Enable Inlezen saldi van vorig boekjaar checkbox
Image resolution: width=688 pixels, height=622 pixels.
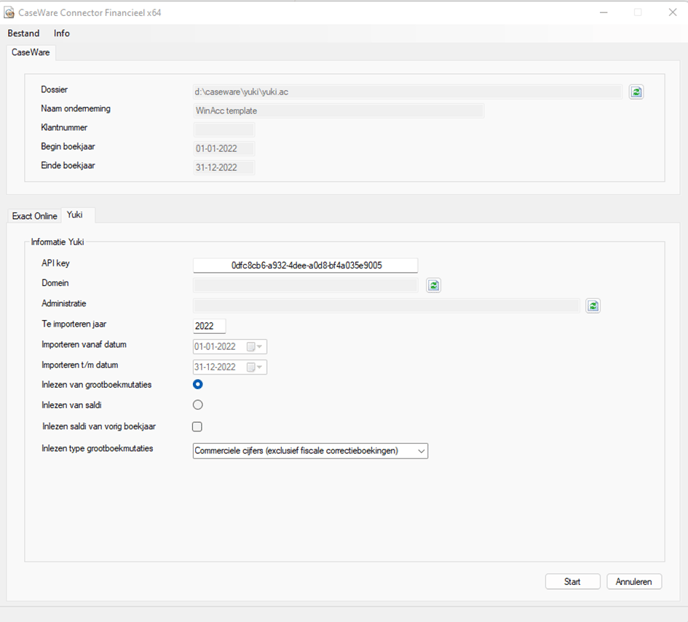pyautogui.click(x=197, y=426)
